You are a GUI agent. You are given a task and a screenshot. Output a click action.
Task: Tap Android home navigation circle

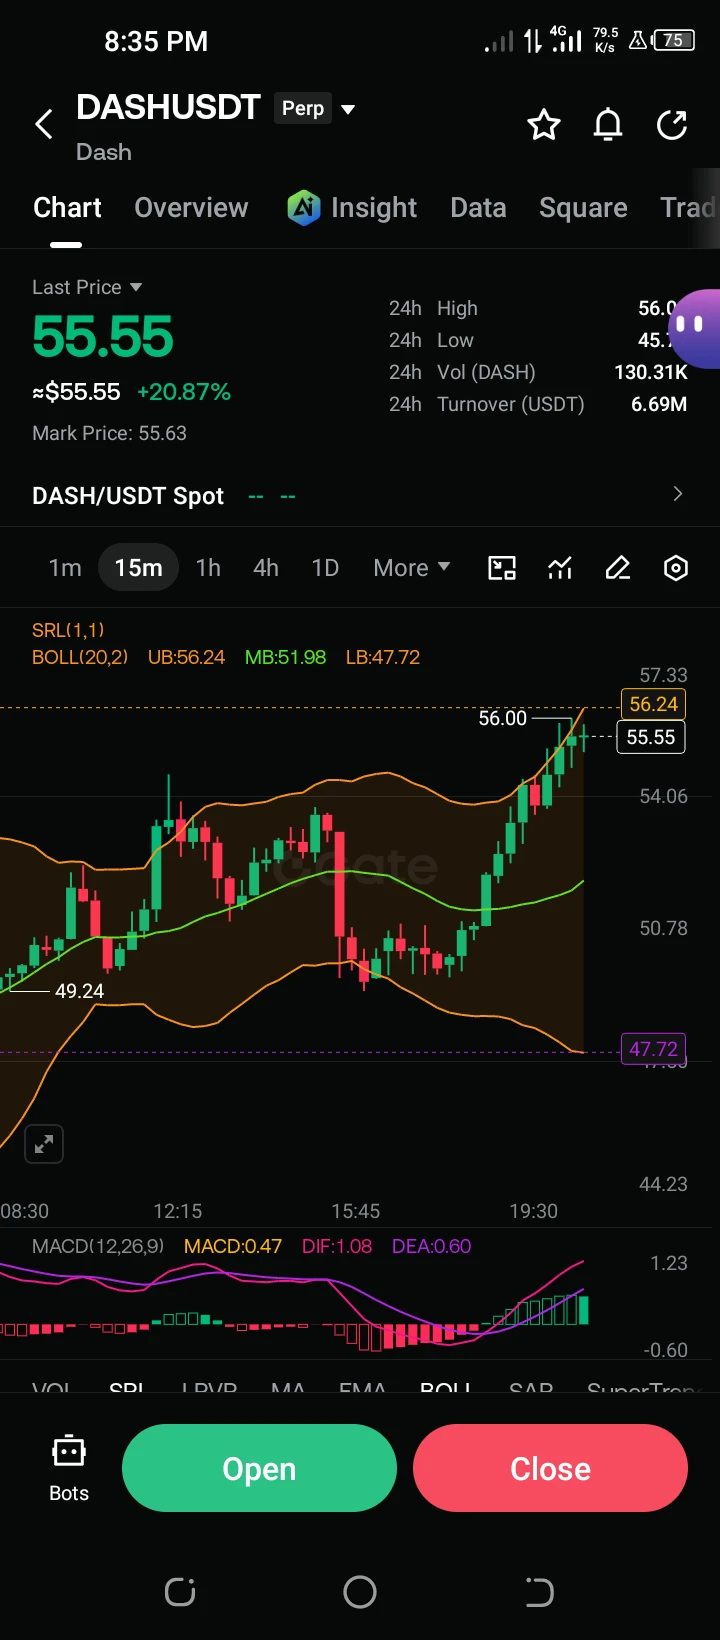[360, 1592]
